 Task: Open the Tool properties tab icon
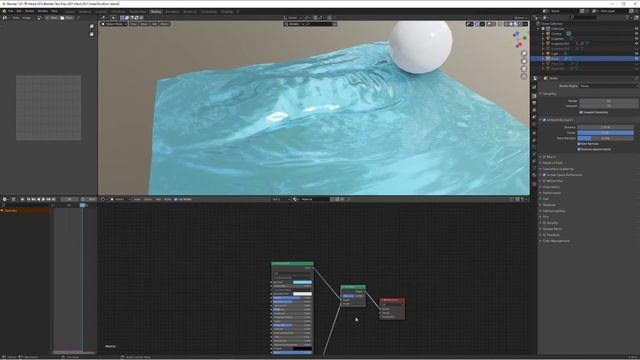534,87
